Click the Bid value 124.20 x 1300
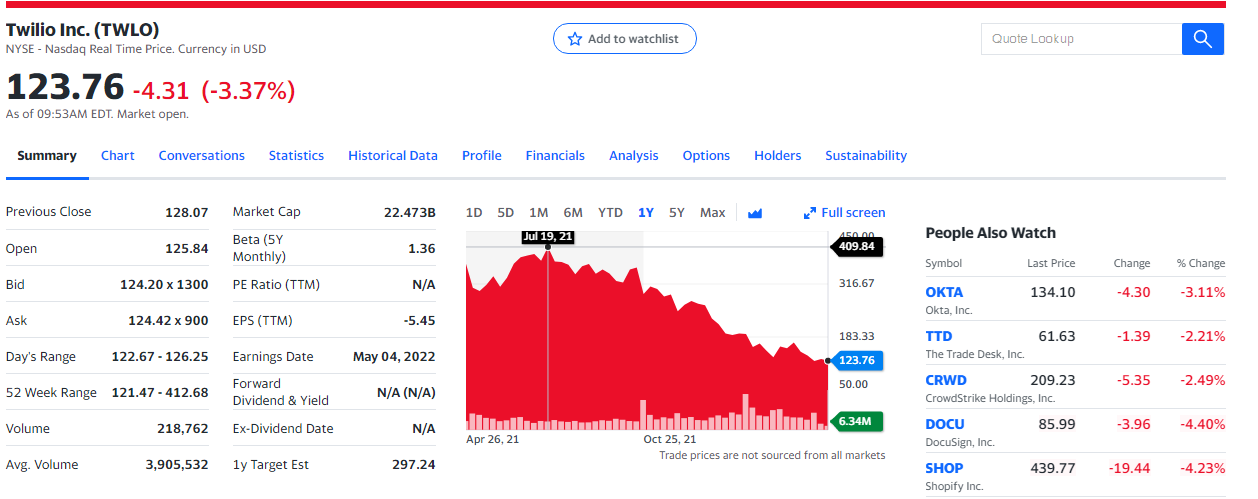This screenshot has height=499, width=1258. pos(164,285)
